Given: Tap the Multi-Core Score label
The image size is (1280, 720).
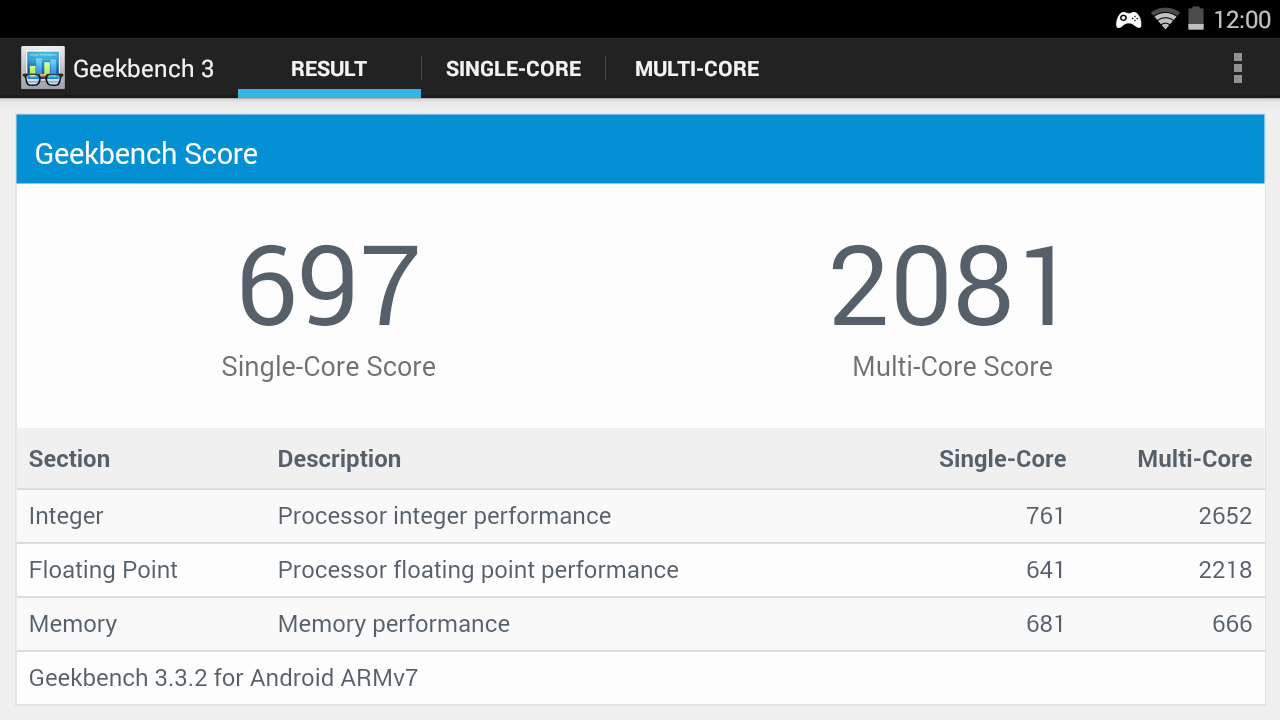Looking at the screenshot, I should click(x=952, y=366).
